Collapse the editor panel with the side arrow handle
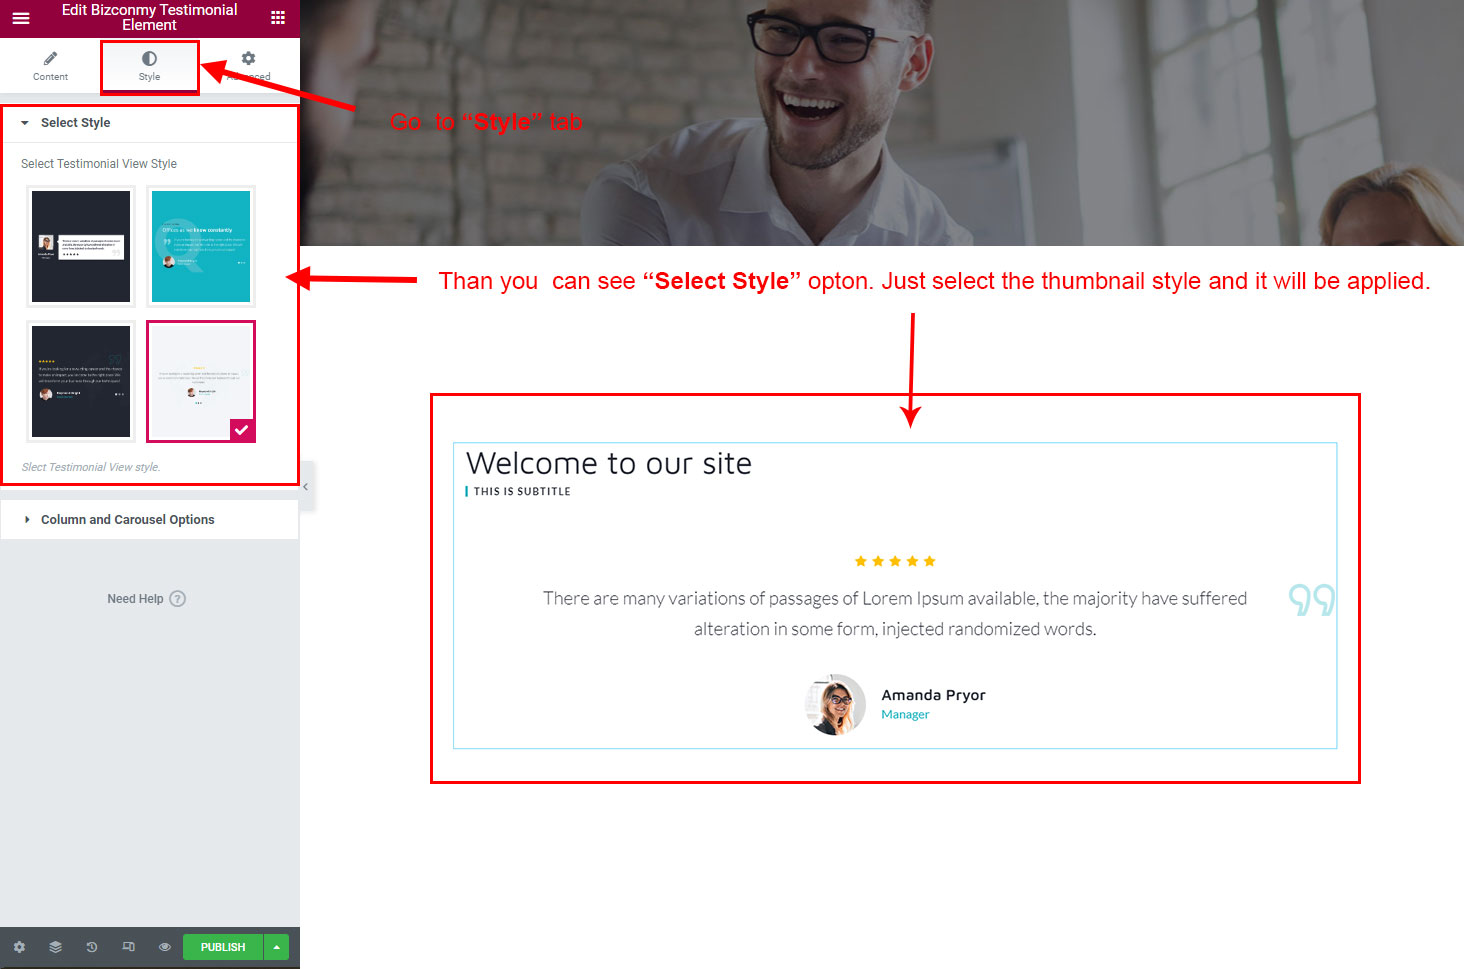Screen dimensions: 1464x969 pyautogui.click(x=306, y=487)
